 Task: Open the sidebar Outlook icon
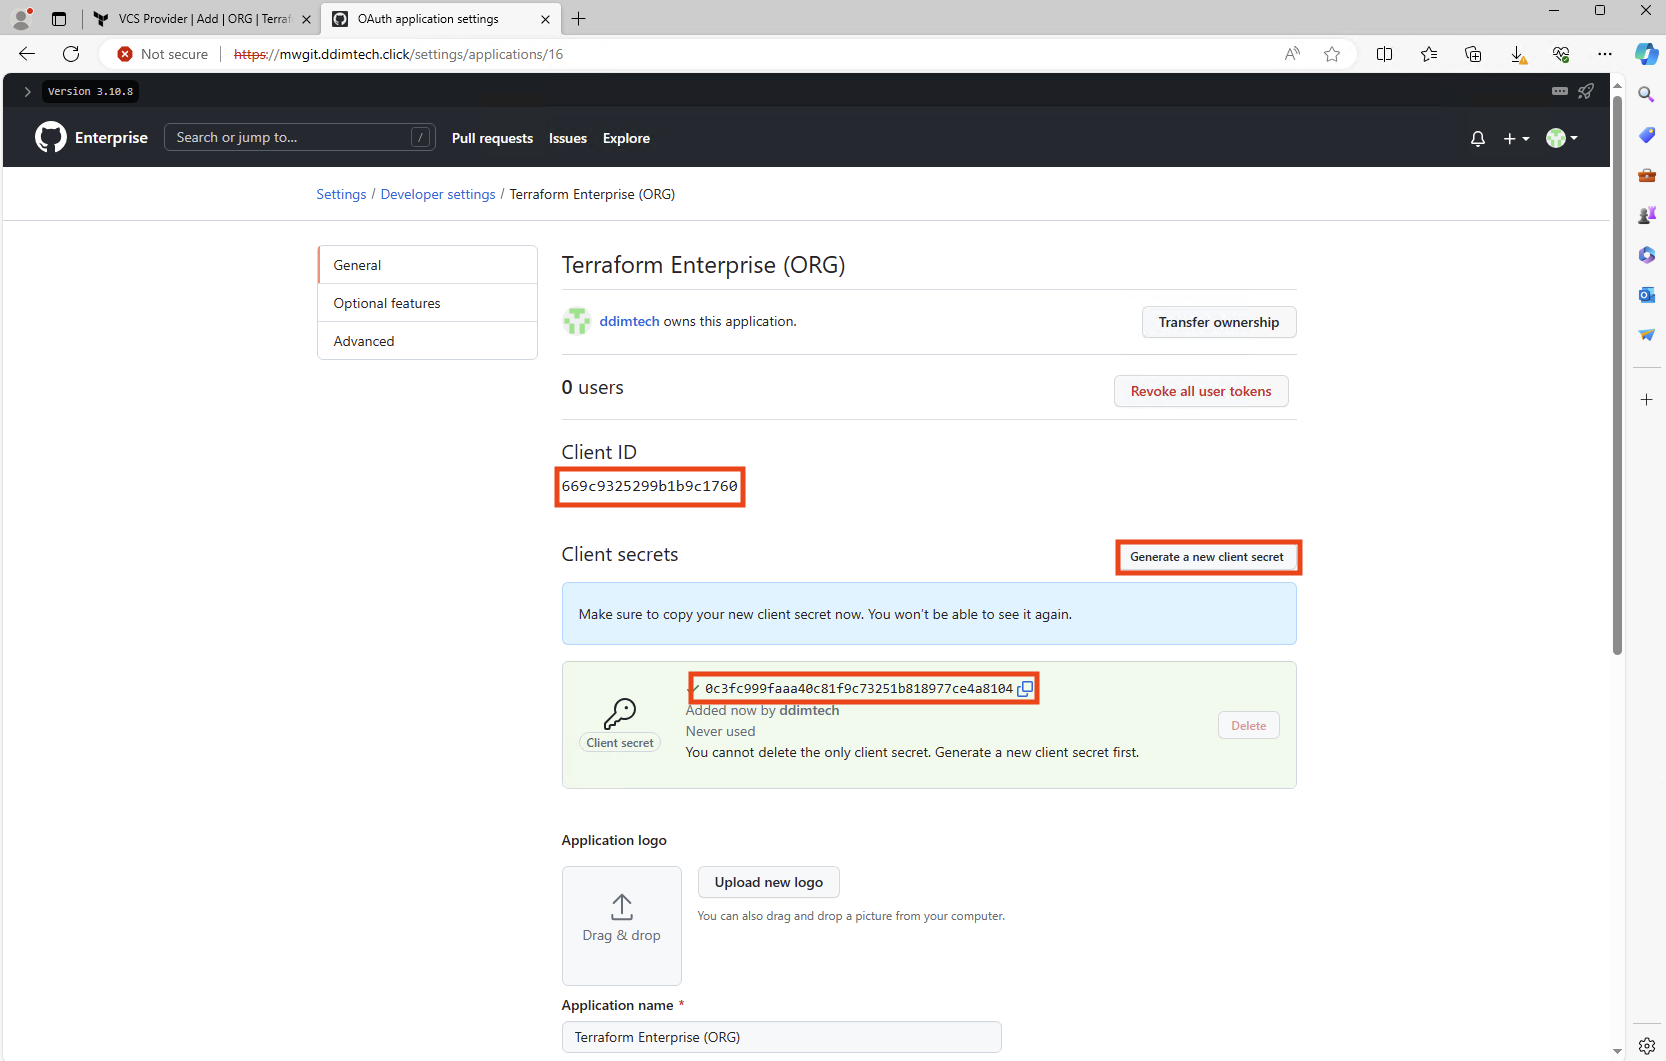1646,294
